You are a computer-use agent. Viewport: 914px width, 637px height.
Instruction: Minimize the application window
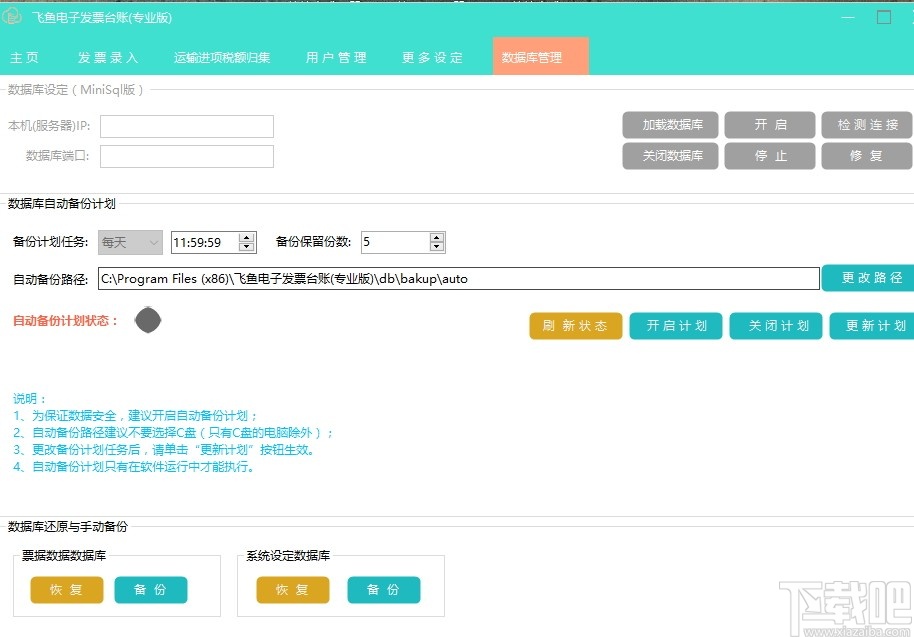[848, 17]
